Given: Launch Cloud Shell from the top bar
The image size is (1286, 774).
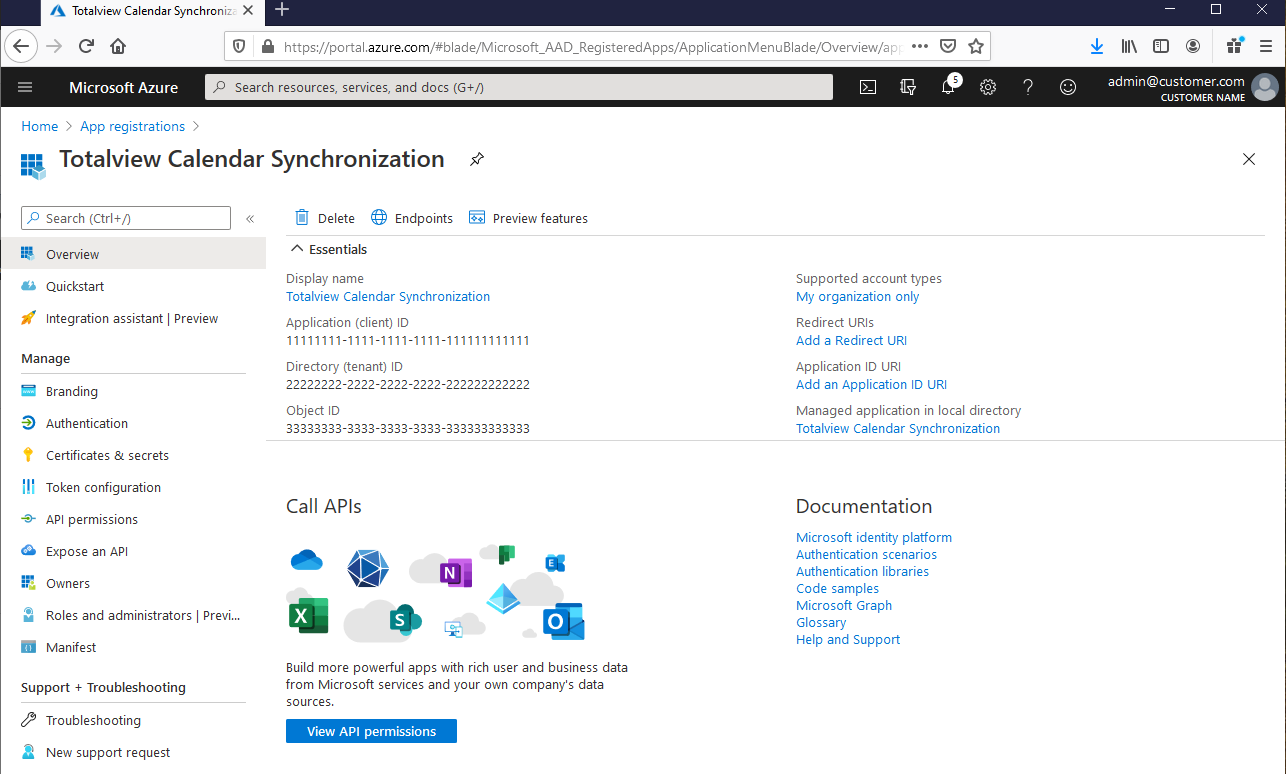Looking at the screenshot, I should point(868,87).
